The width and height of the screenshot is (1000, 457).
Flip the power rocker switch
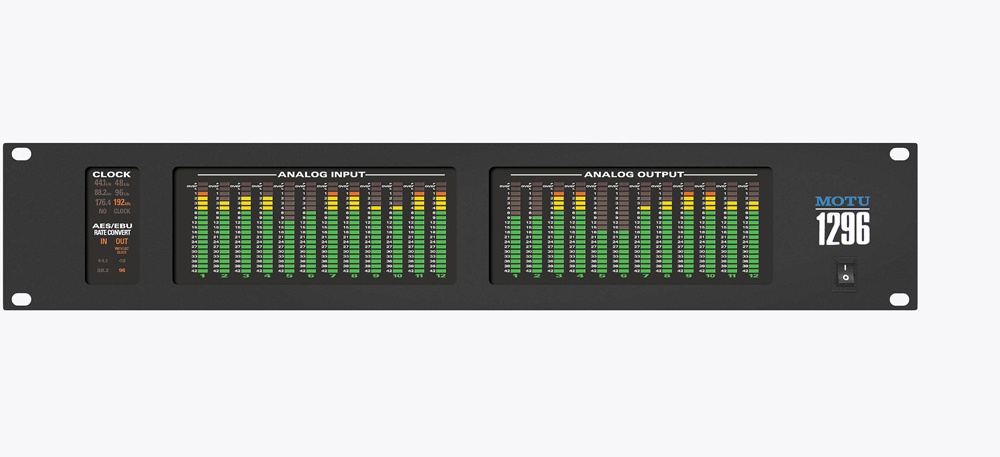pos(845,273)
